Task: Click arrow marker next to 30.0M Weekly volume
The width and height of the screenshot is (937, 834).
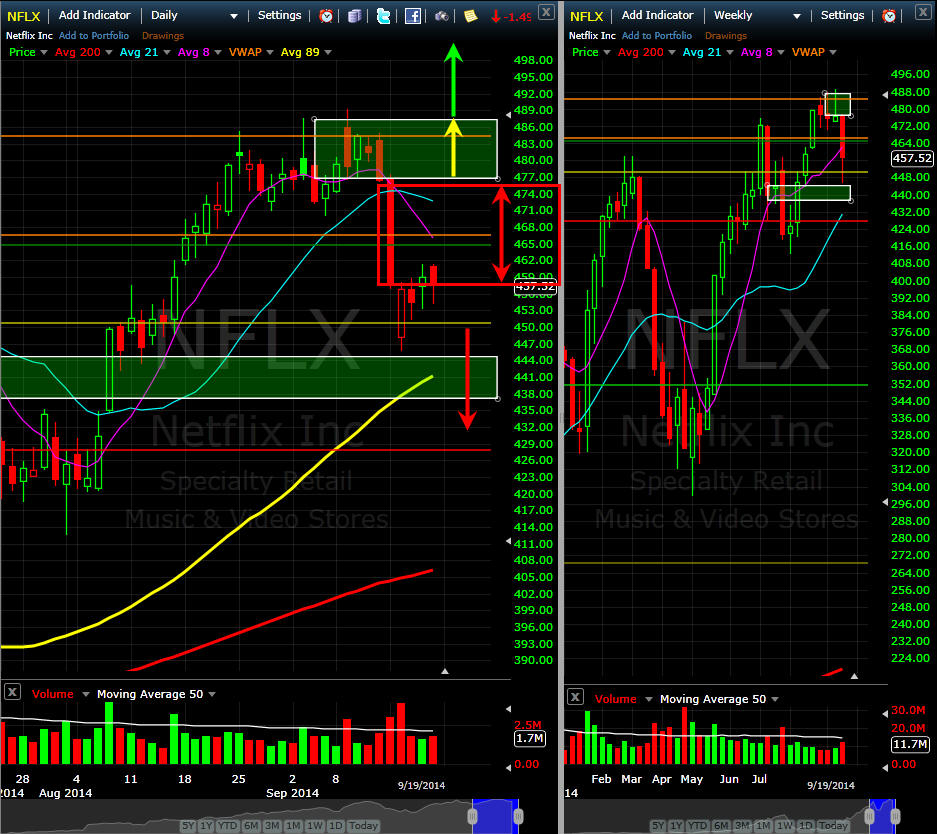Action: click(x=885, y=713)
